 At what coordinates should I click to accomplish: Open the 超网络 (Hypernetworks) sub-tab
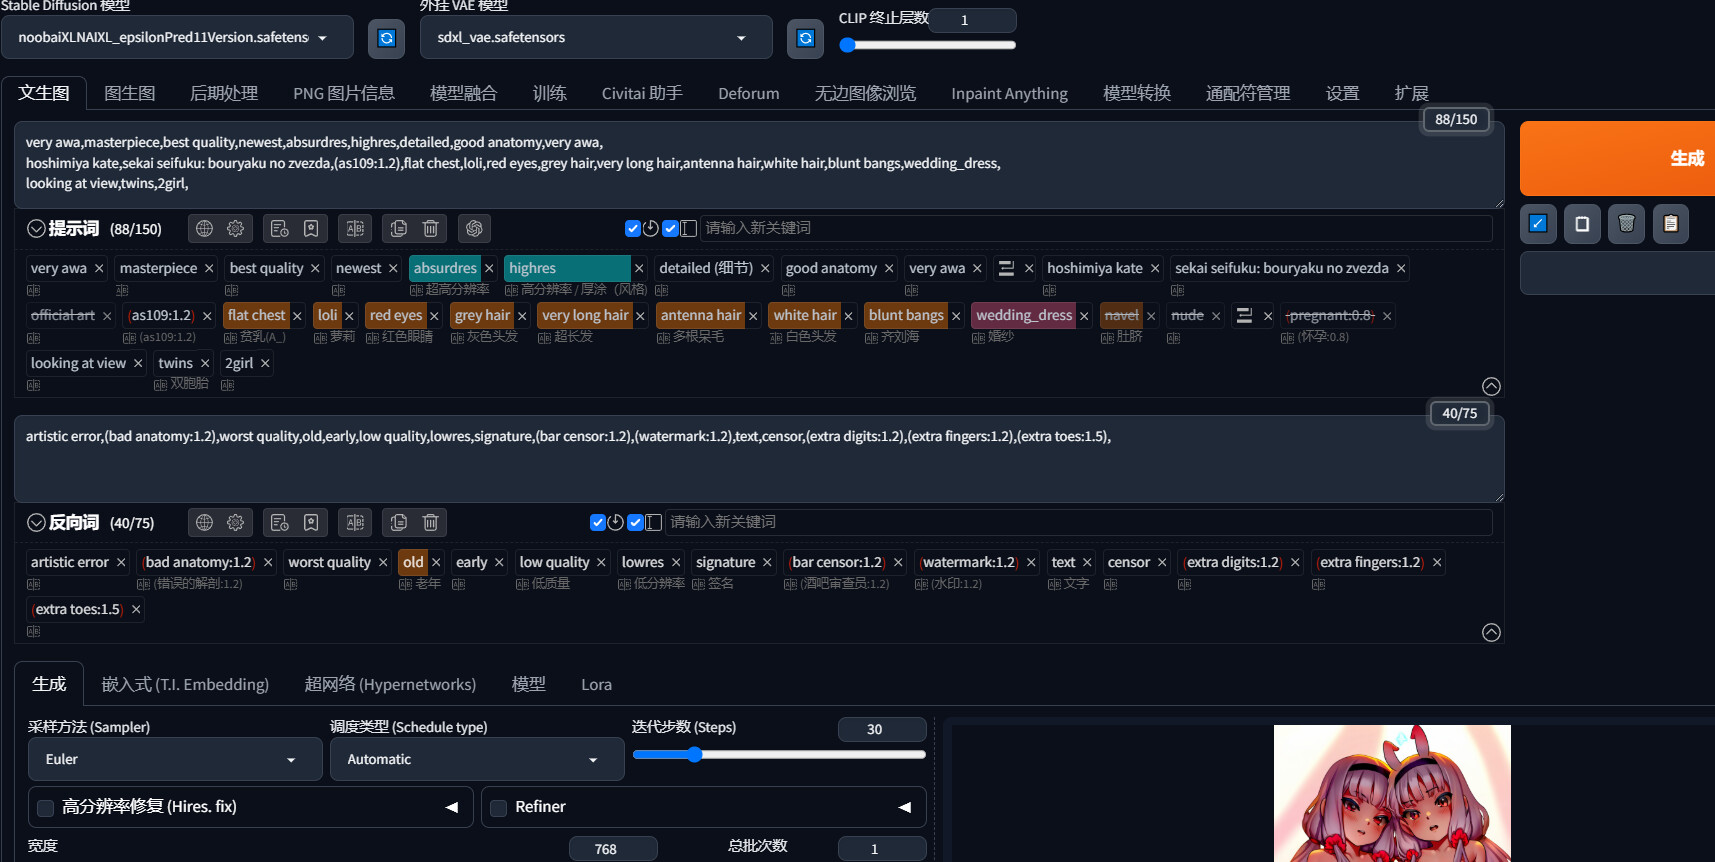point(390,684)
